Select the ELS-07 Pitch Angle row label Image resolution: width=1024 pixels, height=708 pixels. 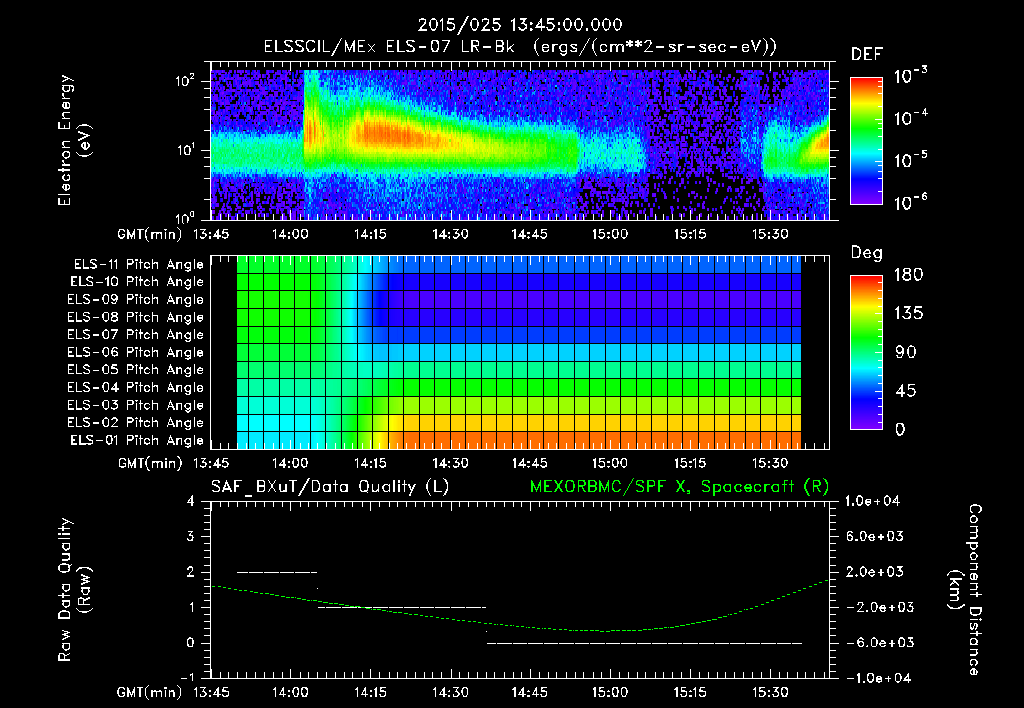click(136, 334)
